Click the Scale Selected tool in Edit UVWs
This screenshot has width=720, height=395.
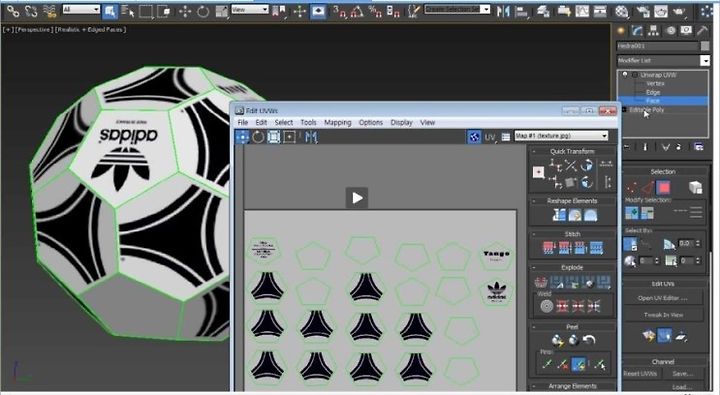[x=274, y=137]
